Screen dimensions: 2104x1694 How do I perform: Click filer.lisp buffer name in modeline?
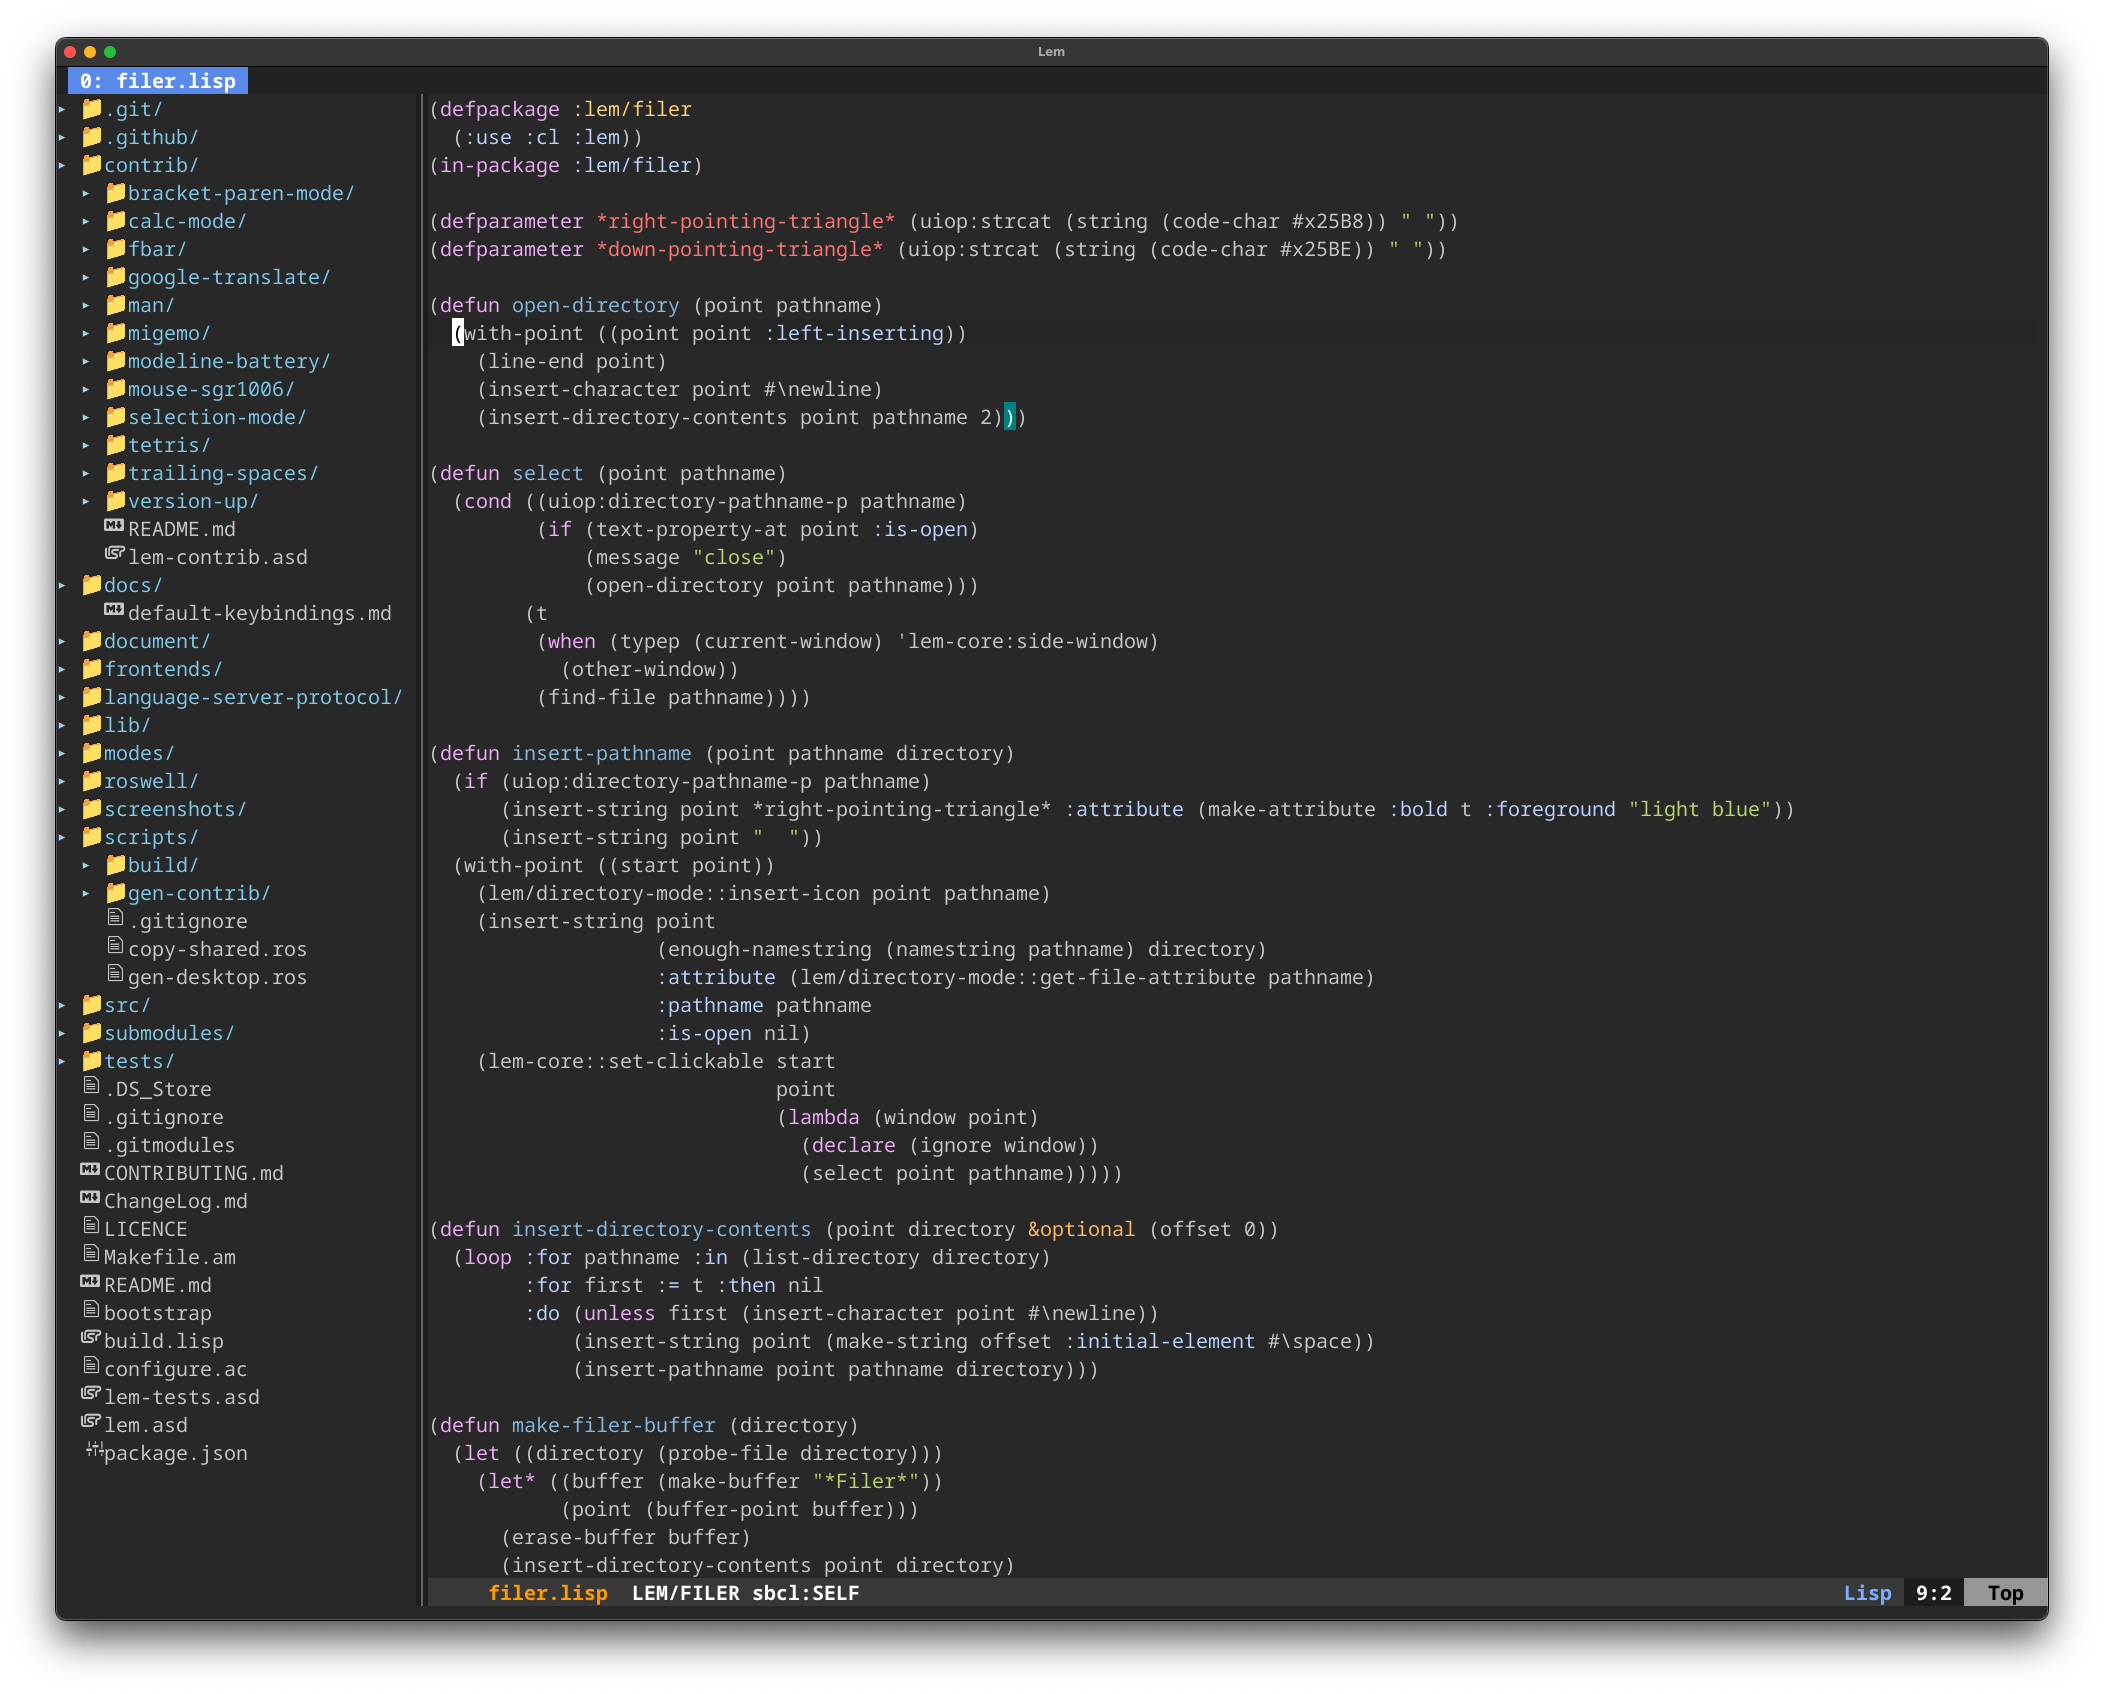(547, 1593)
